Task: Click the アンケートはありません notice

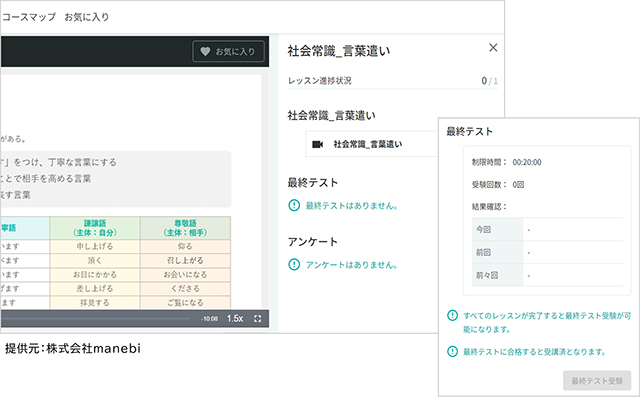Action: 351,265
